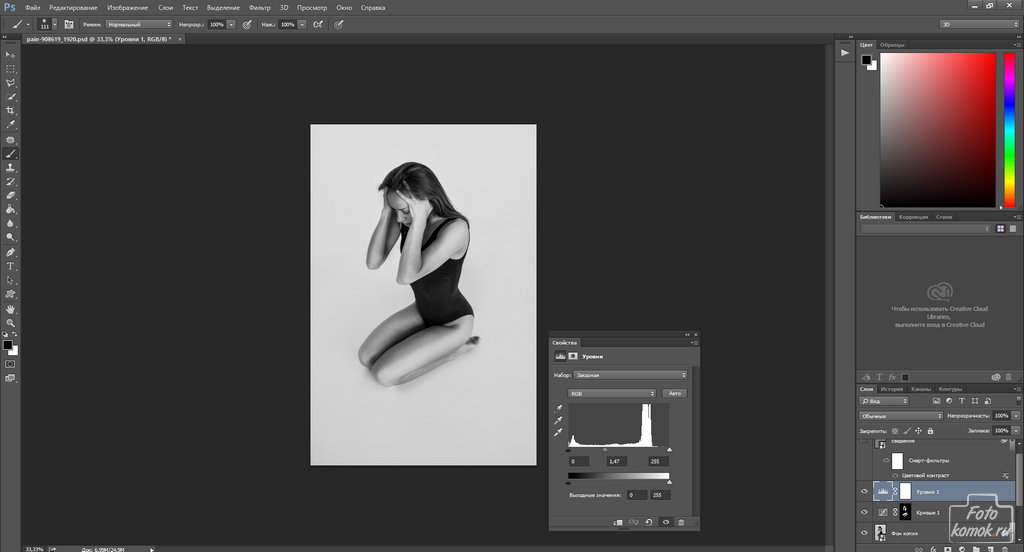This screenshot has height=552, width=1024.
Task: Switch to the Каналы tab
Action: click(x=921, y=389)
